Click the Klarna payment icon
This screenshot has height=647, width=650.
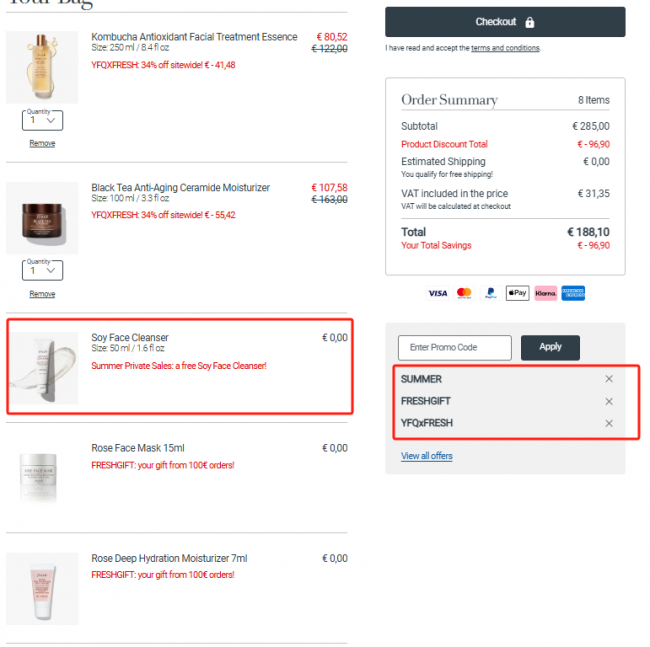(x=546, y=293)
